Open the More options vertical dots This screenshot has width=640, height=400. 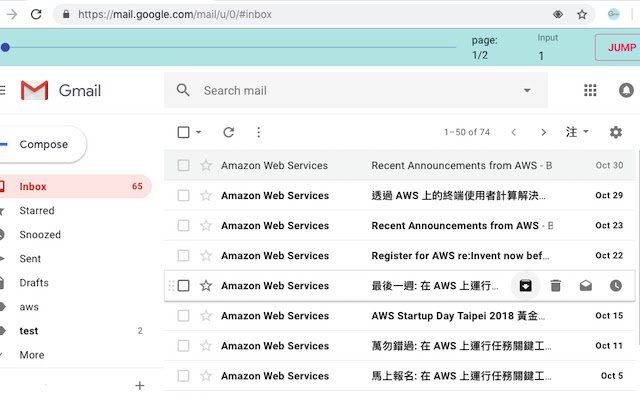pyautogui.click(x=258, y=132)
